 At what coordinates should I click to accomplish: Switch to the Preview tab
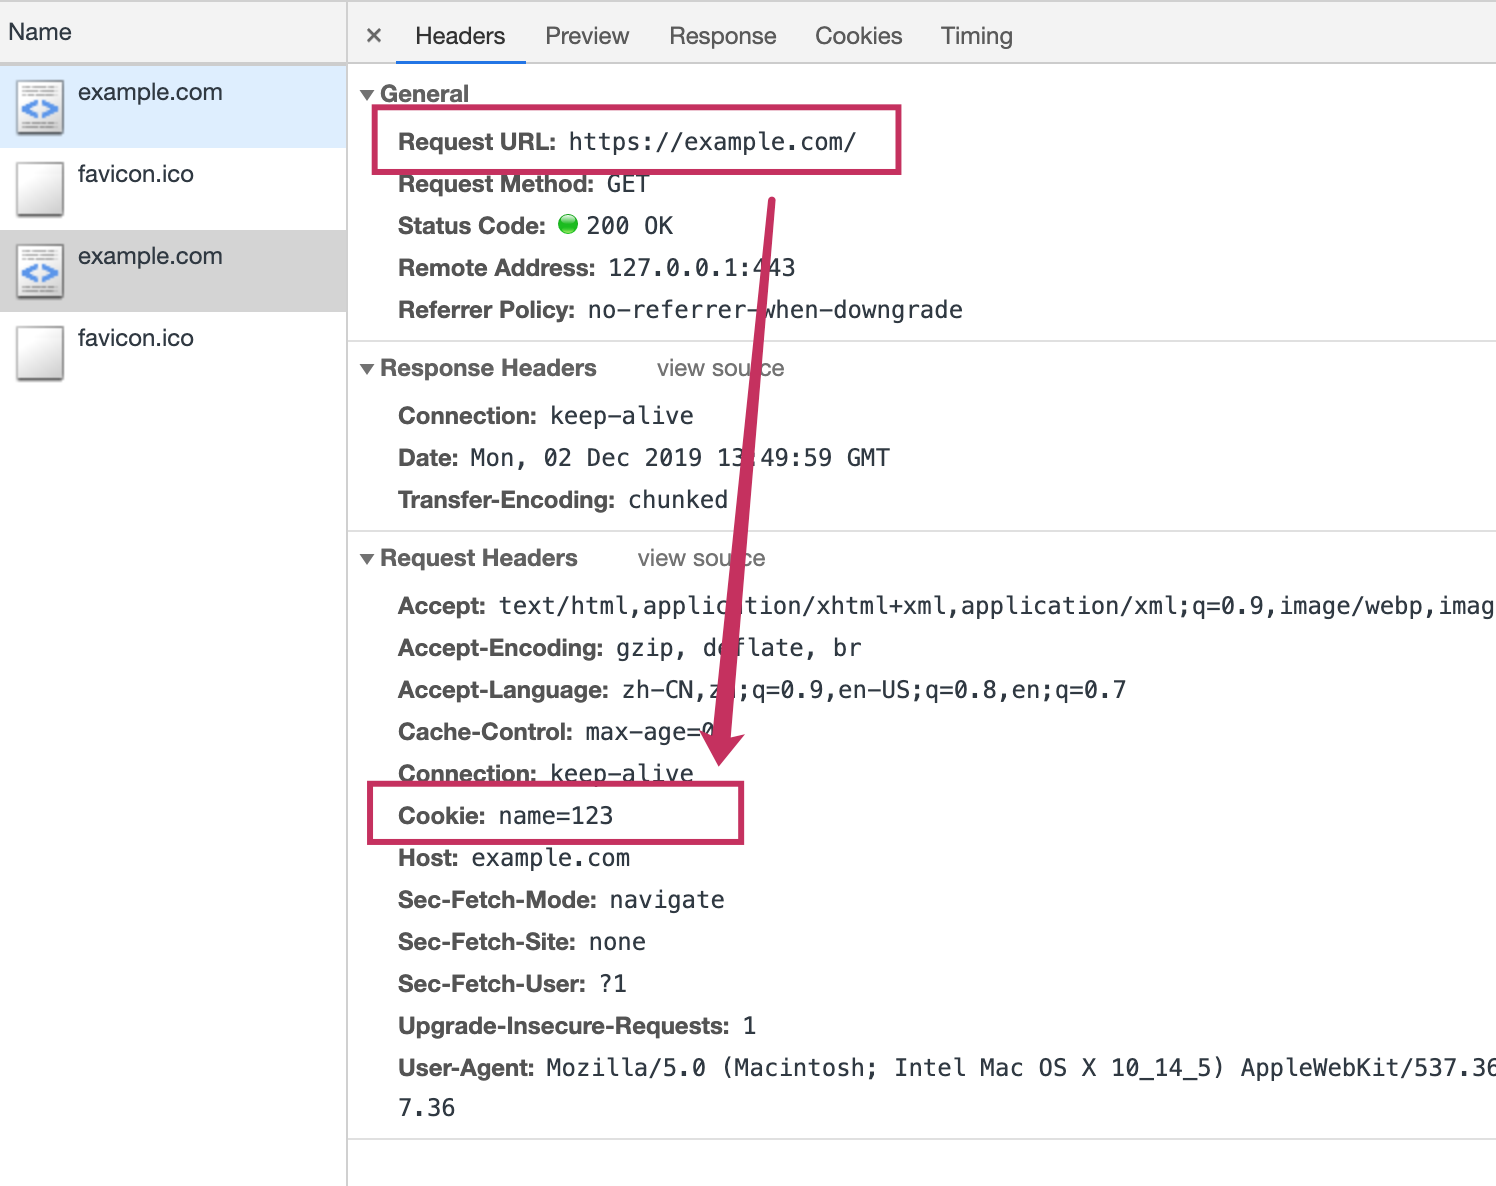click(x=587, y=36)
